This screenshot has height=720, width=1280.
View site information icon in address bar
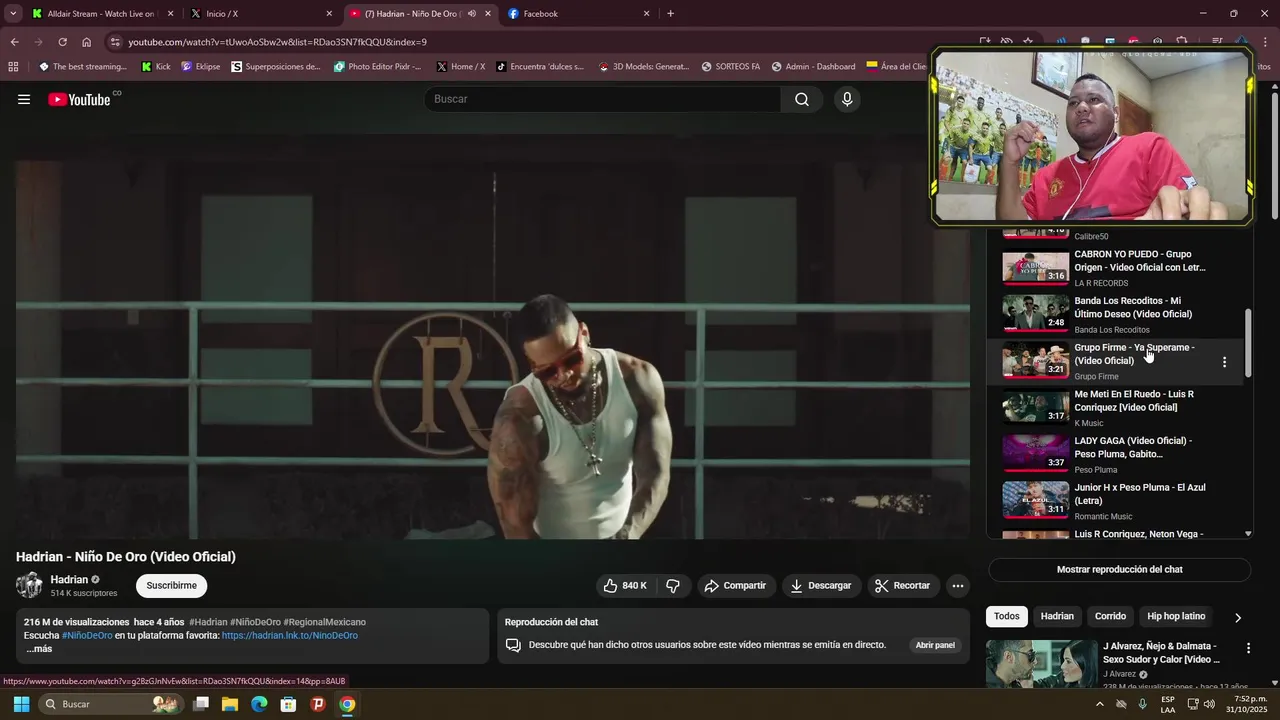115,42
